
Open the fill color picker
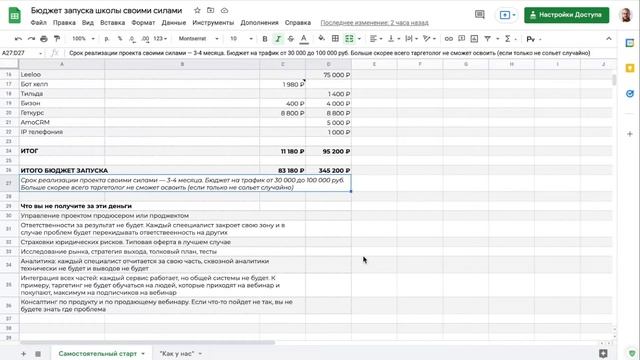click(x=322, y=39)
